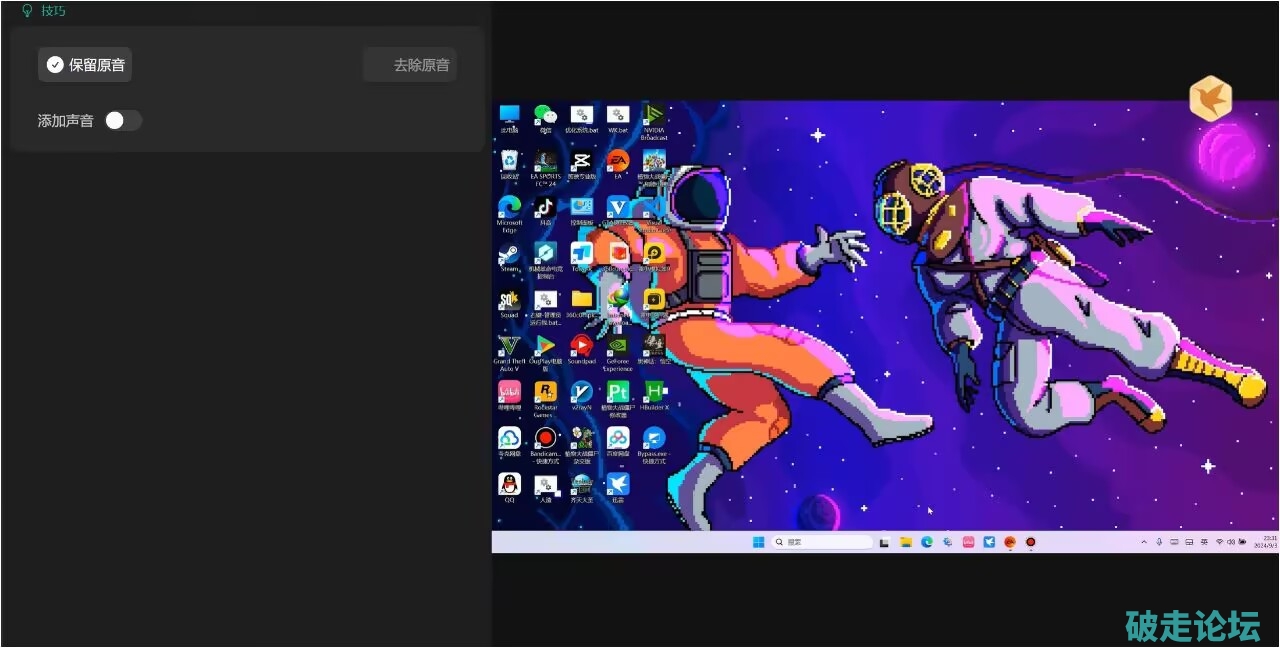Open the Windows Start menu button
This screenshot has height=648, width=1280.
point(758,542)
